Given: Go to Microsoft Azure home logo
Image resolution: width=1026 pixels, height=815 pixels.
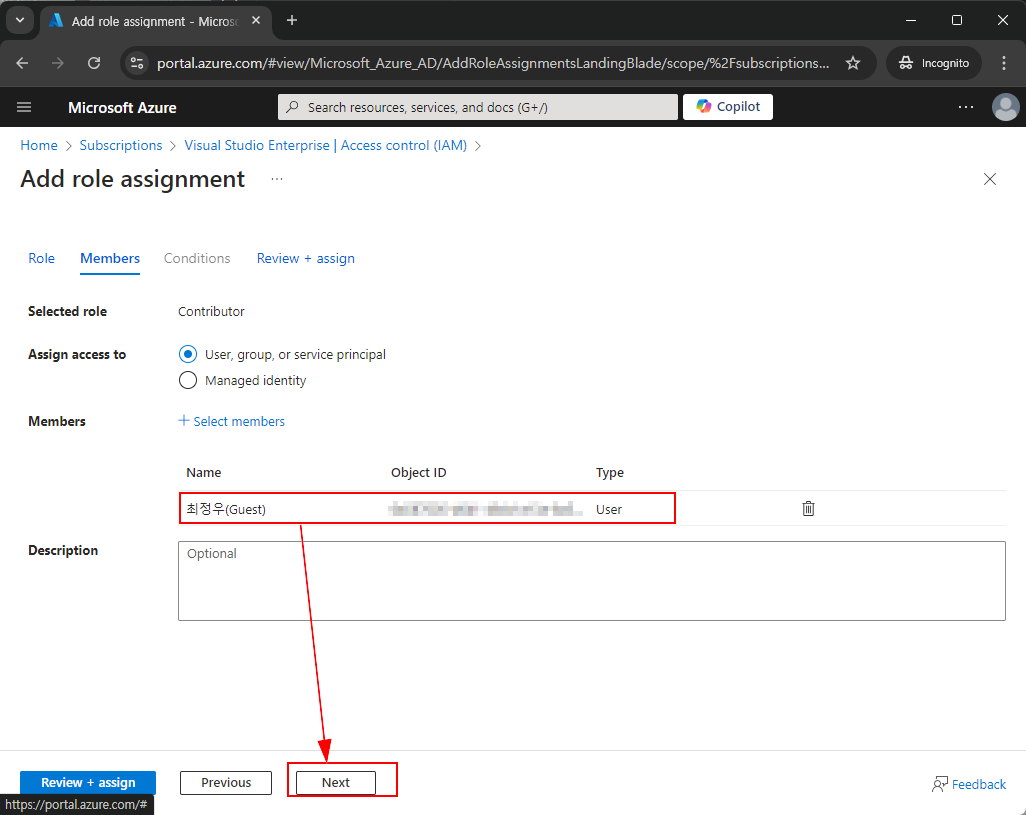Looking at the screenshot, I should (122, 108).
